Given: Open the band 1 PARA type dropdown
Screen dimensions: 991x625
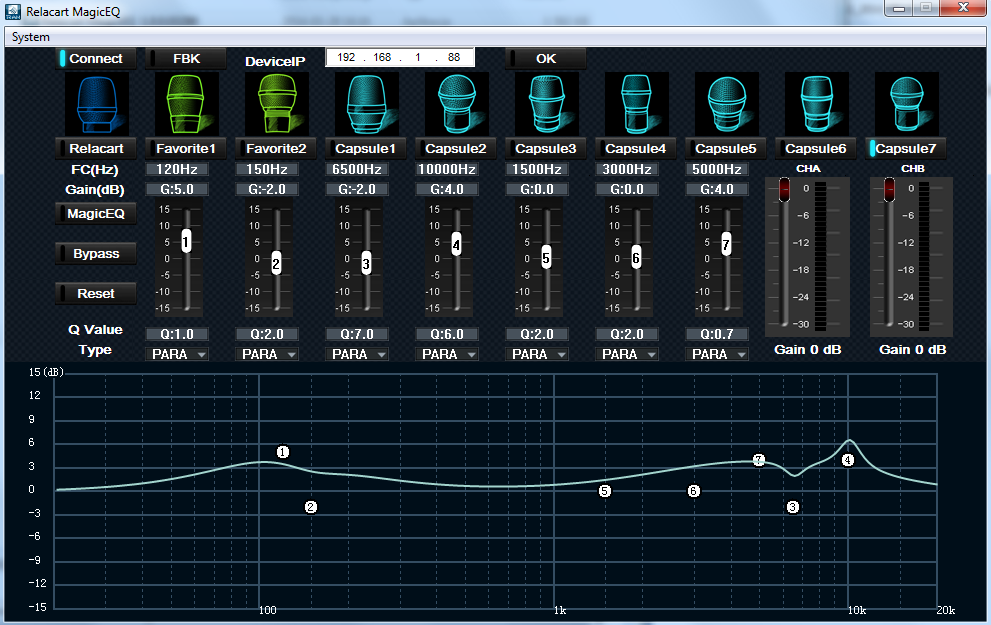Looking at the screenshot, I should [x=177, y=355].
